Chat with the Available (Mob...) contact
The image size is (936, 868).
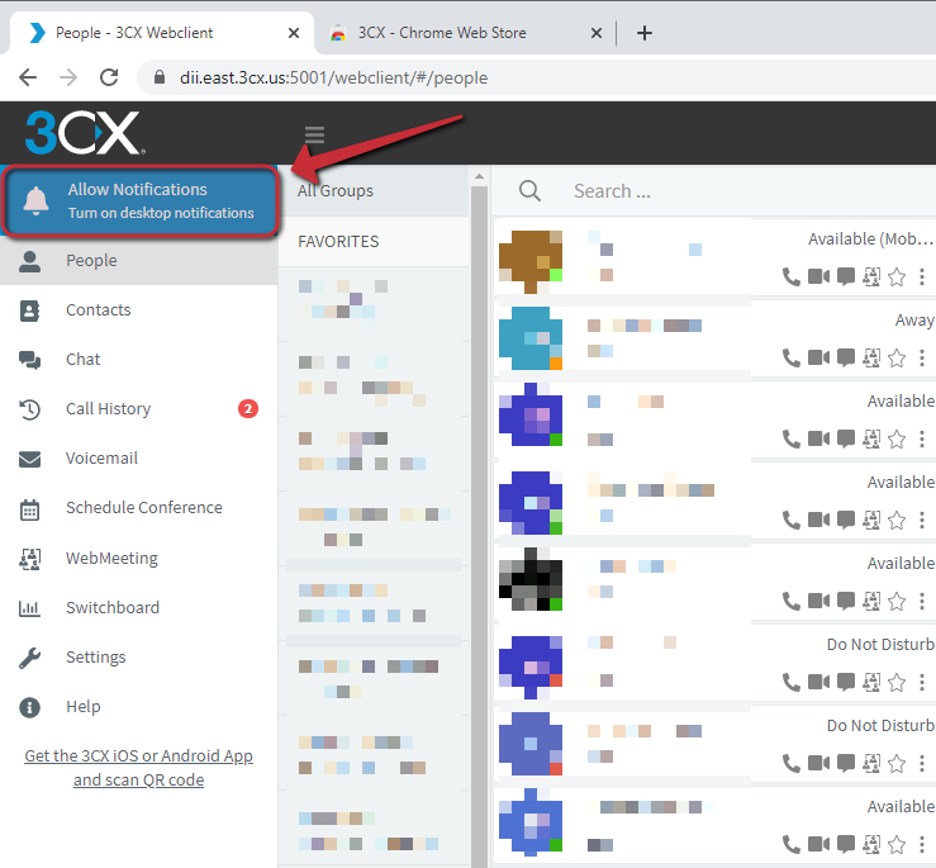[846, 277]
